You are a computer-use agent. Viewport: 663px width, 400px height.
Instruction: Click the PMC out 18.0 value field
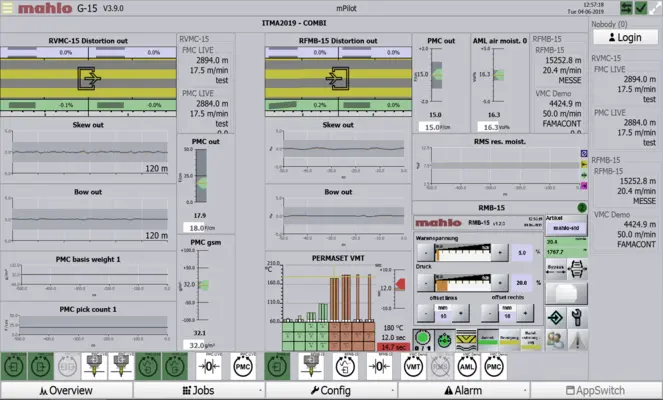(x=198, y=228)
